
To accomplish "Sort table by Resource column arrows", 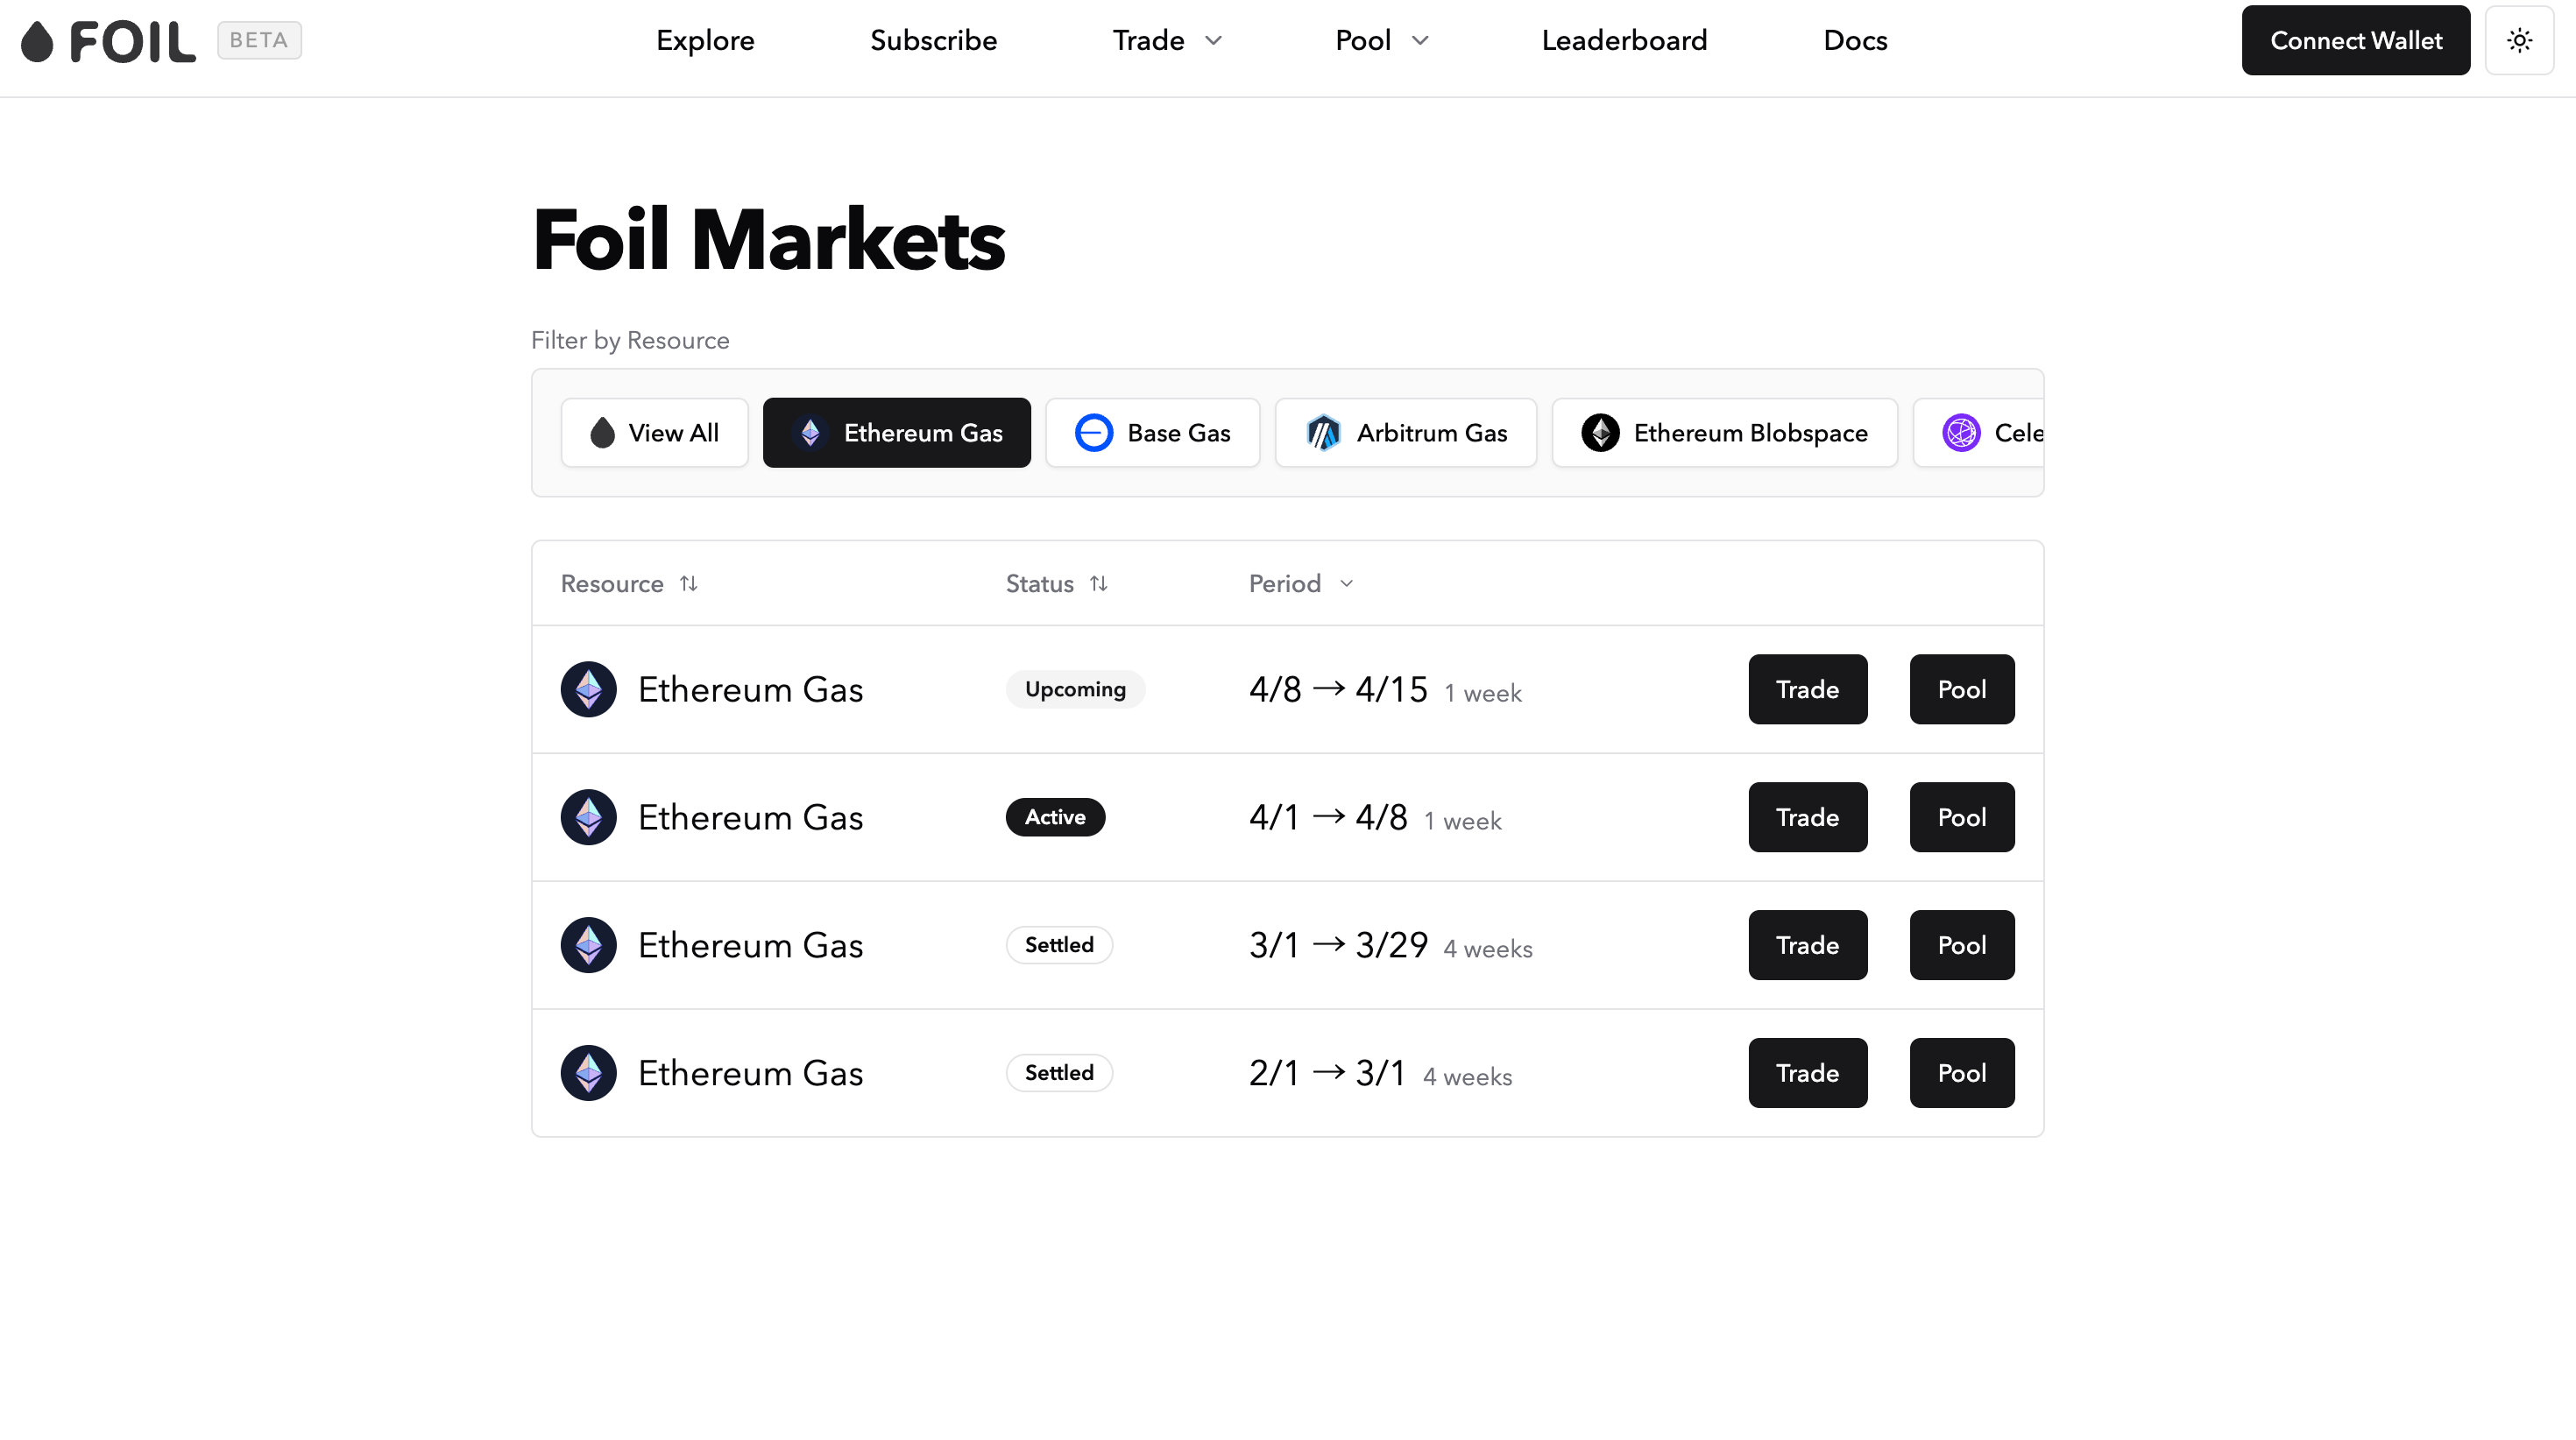I will pos(688,583).
